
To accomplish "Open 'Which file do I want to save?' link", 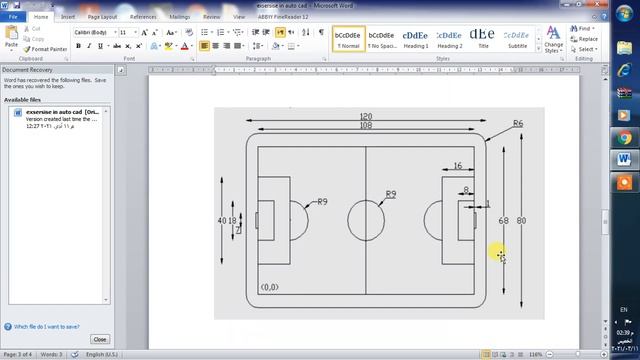I will click(x=47, y=327).
